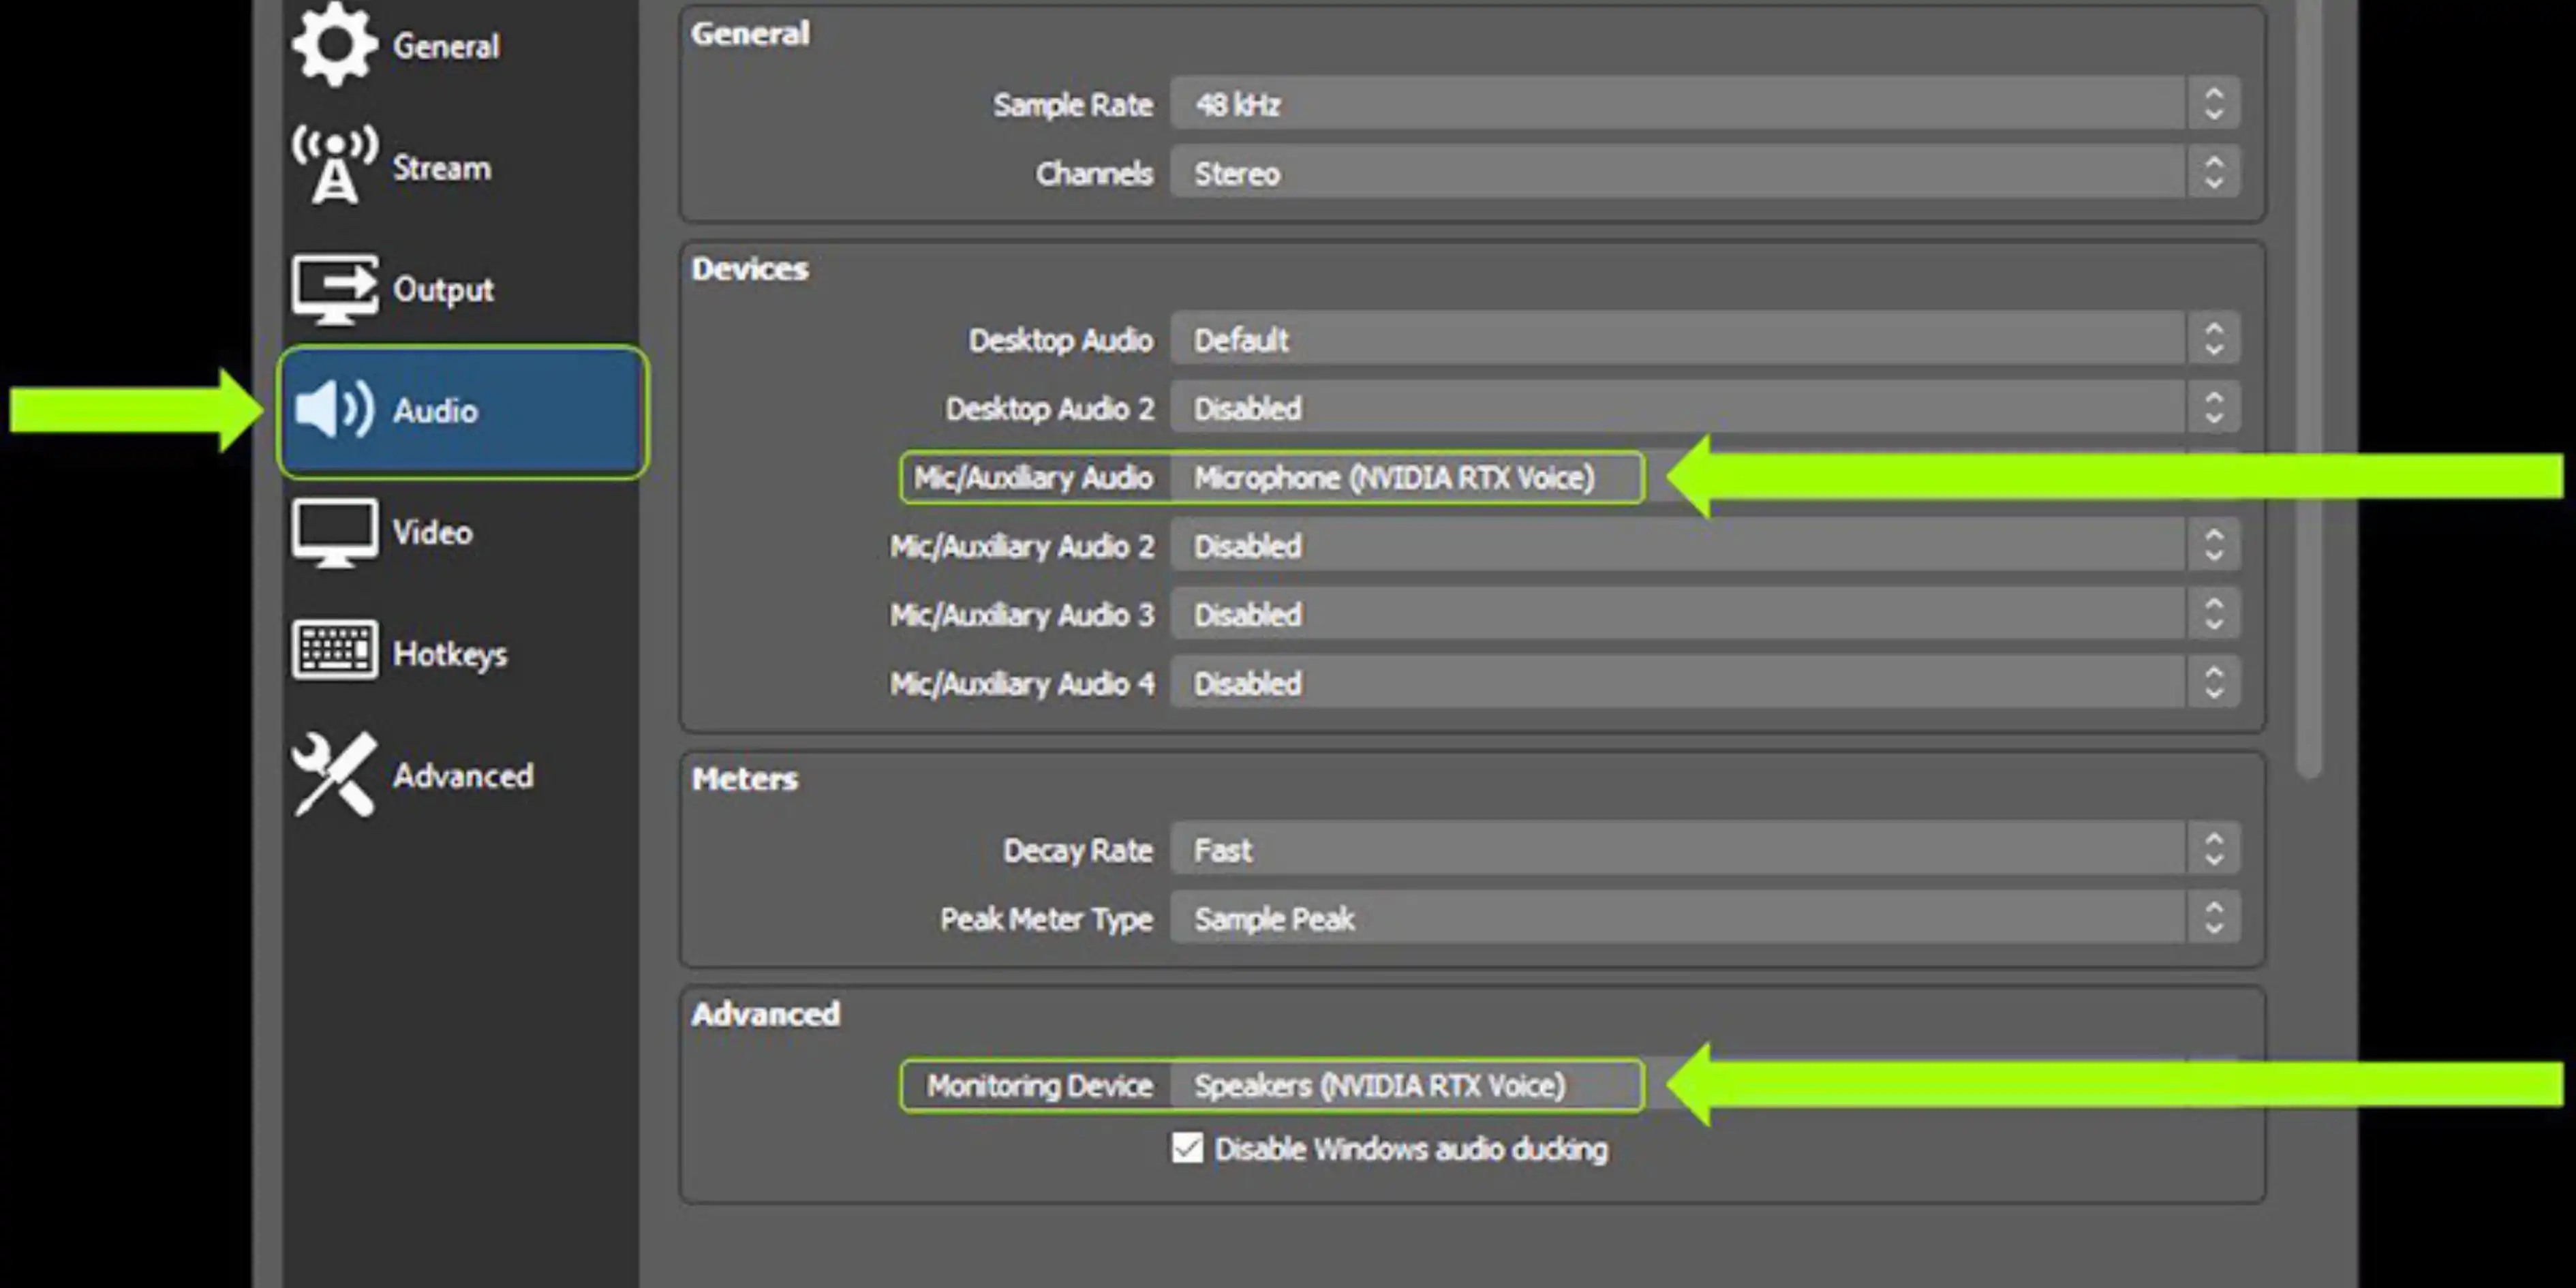Click the "Peak Meter Type" label text

(1046, 919)
